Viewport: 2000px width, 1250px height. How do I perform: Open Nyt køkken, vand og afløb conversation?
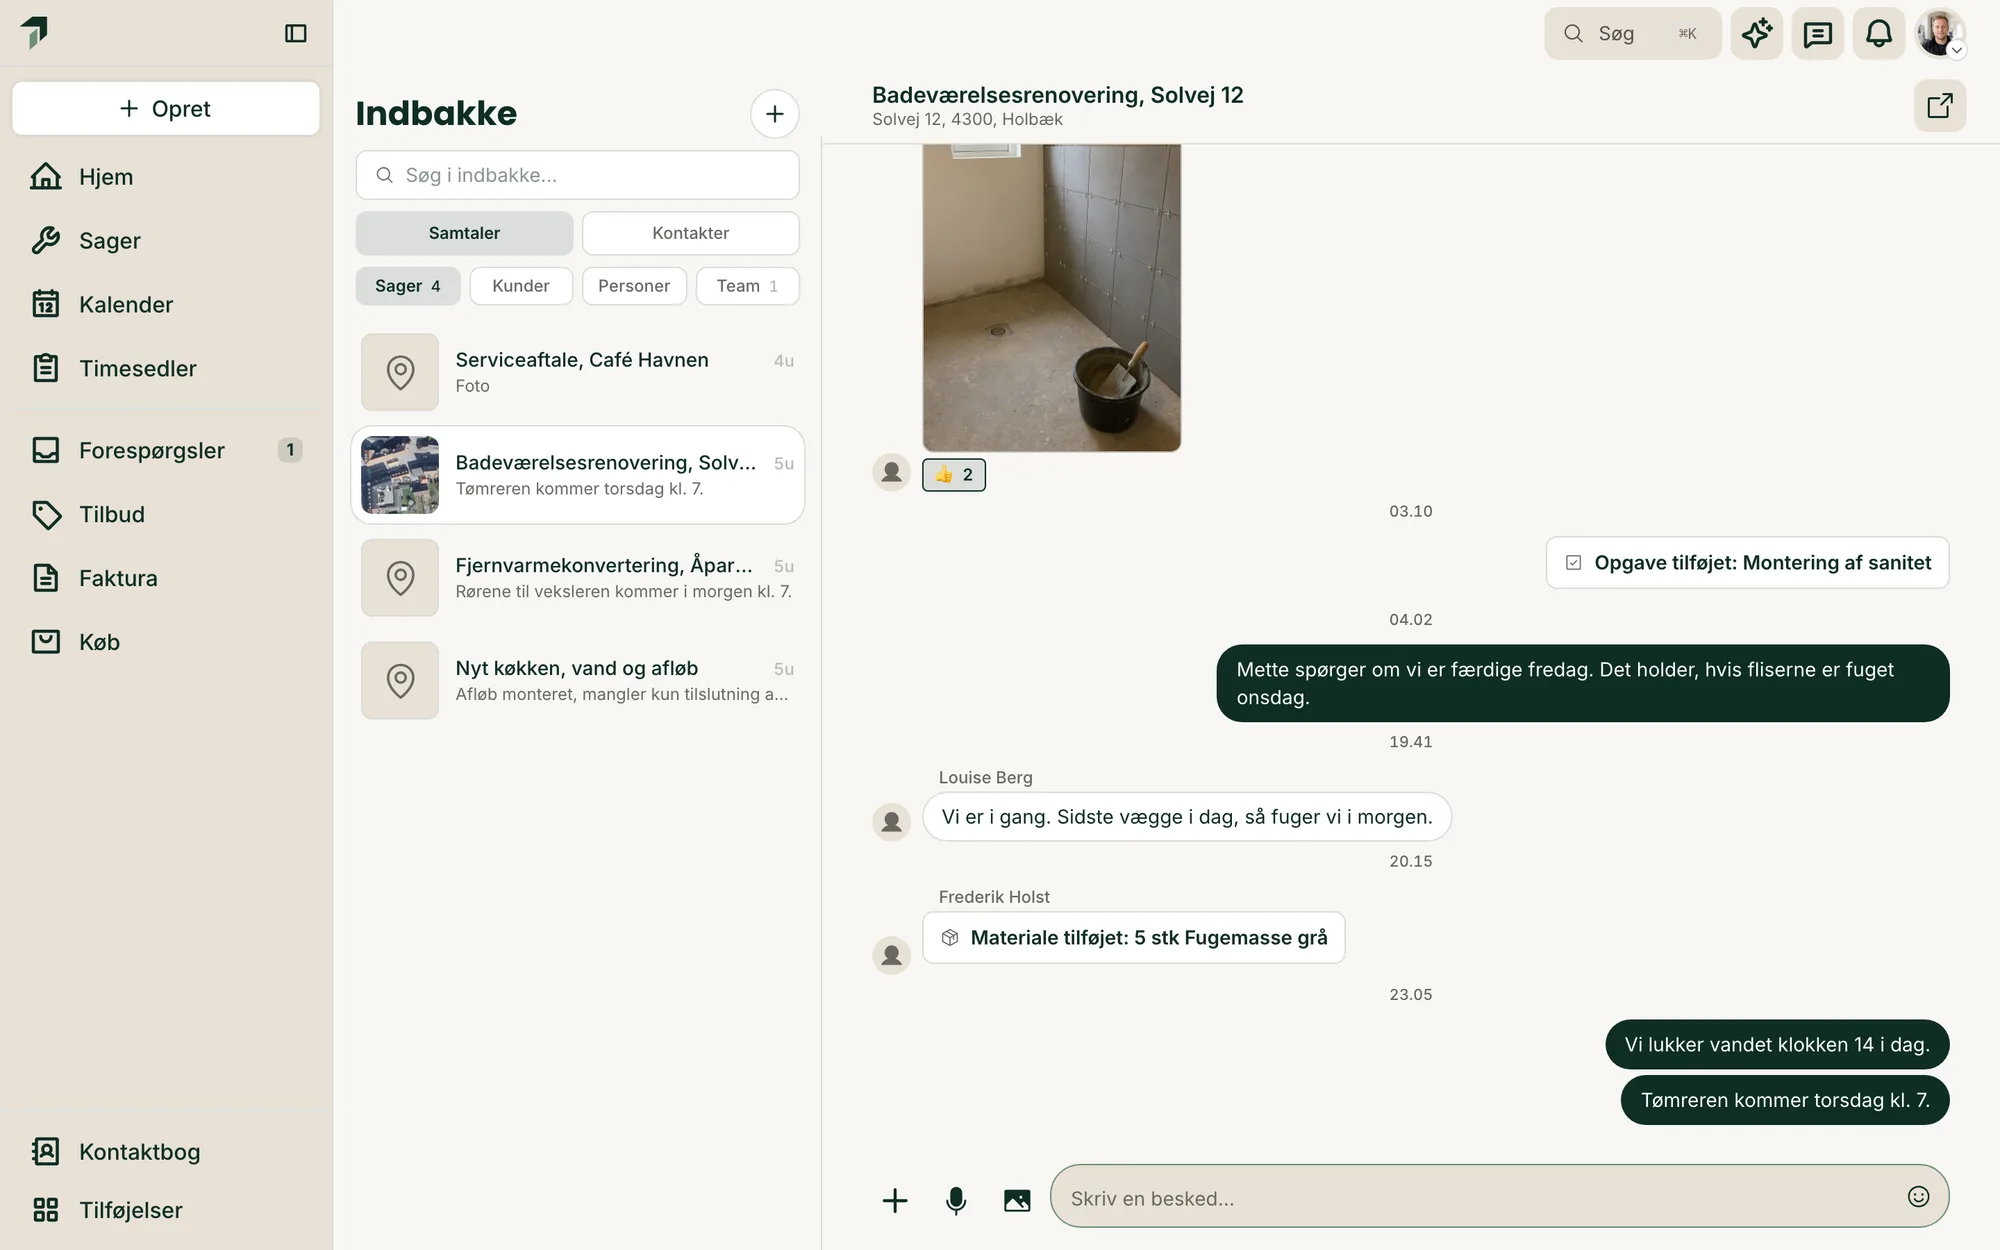point(578,681)
